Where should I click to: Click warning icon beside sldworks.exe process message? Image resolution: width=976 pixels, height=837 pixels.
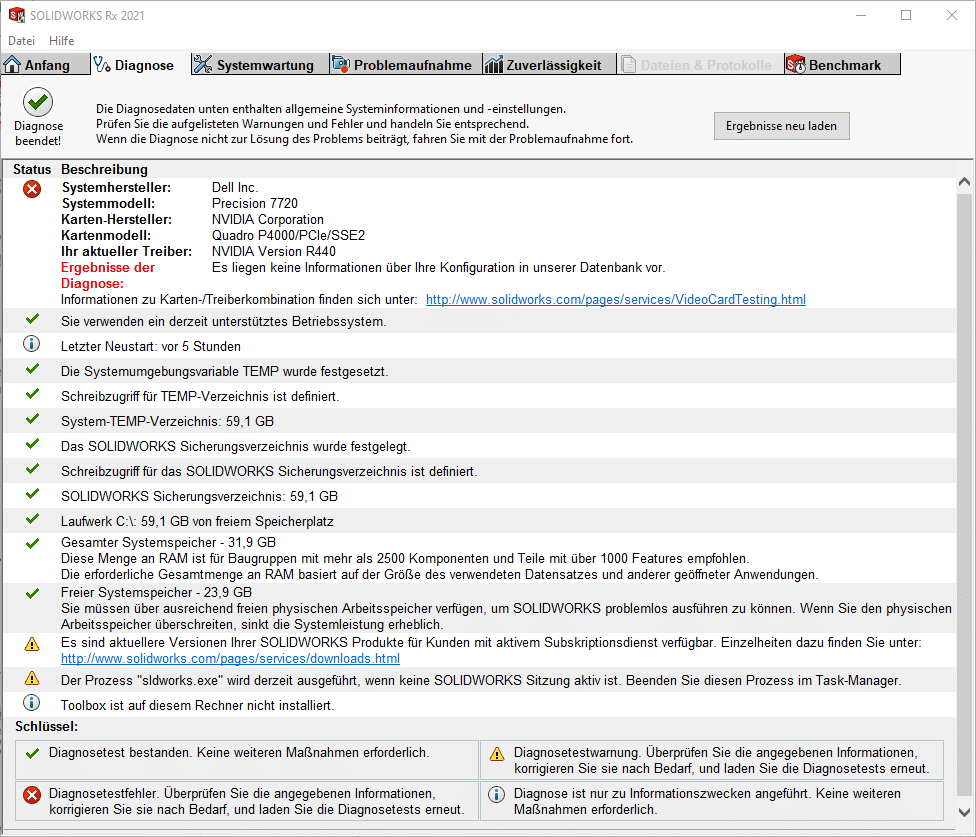tap(32, 679)
